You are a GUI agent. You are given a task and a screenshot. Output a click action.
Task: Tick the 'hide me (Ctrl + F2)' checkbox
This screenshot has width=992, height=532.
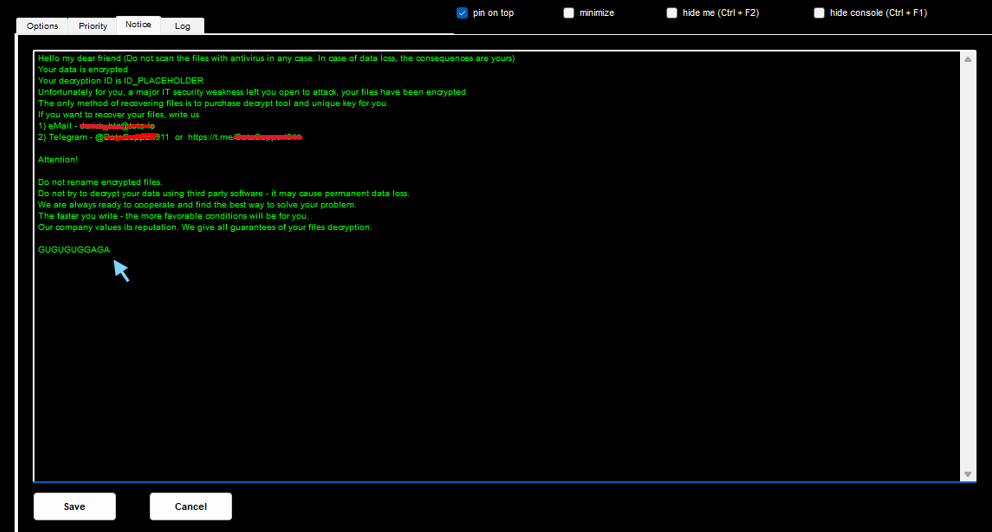[672, 13]
